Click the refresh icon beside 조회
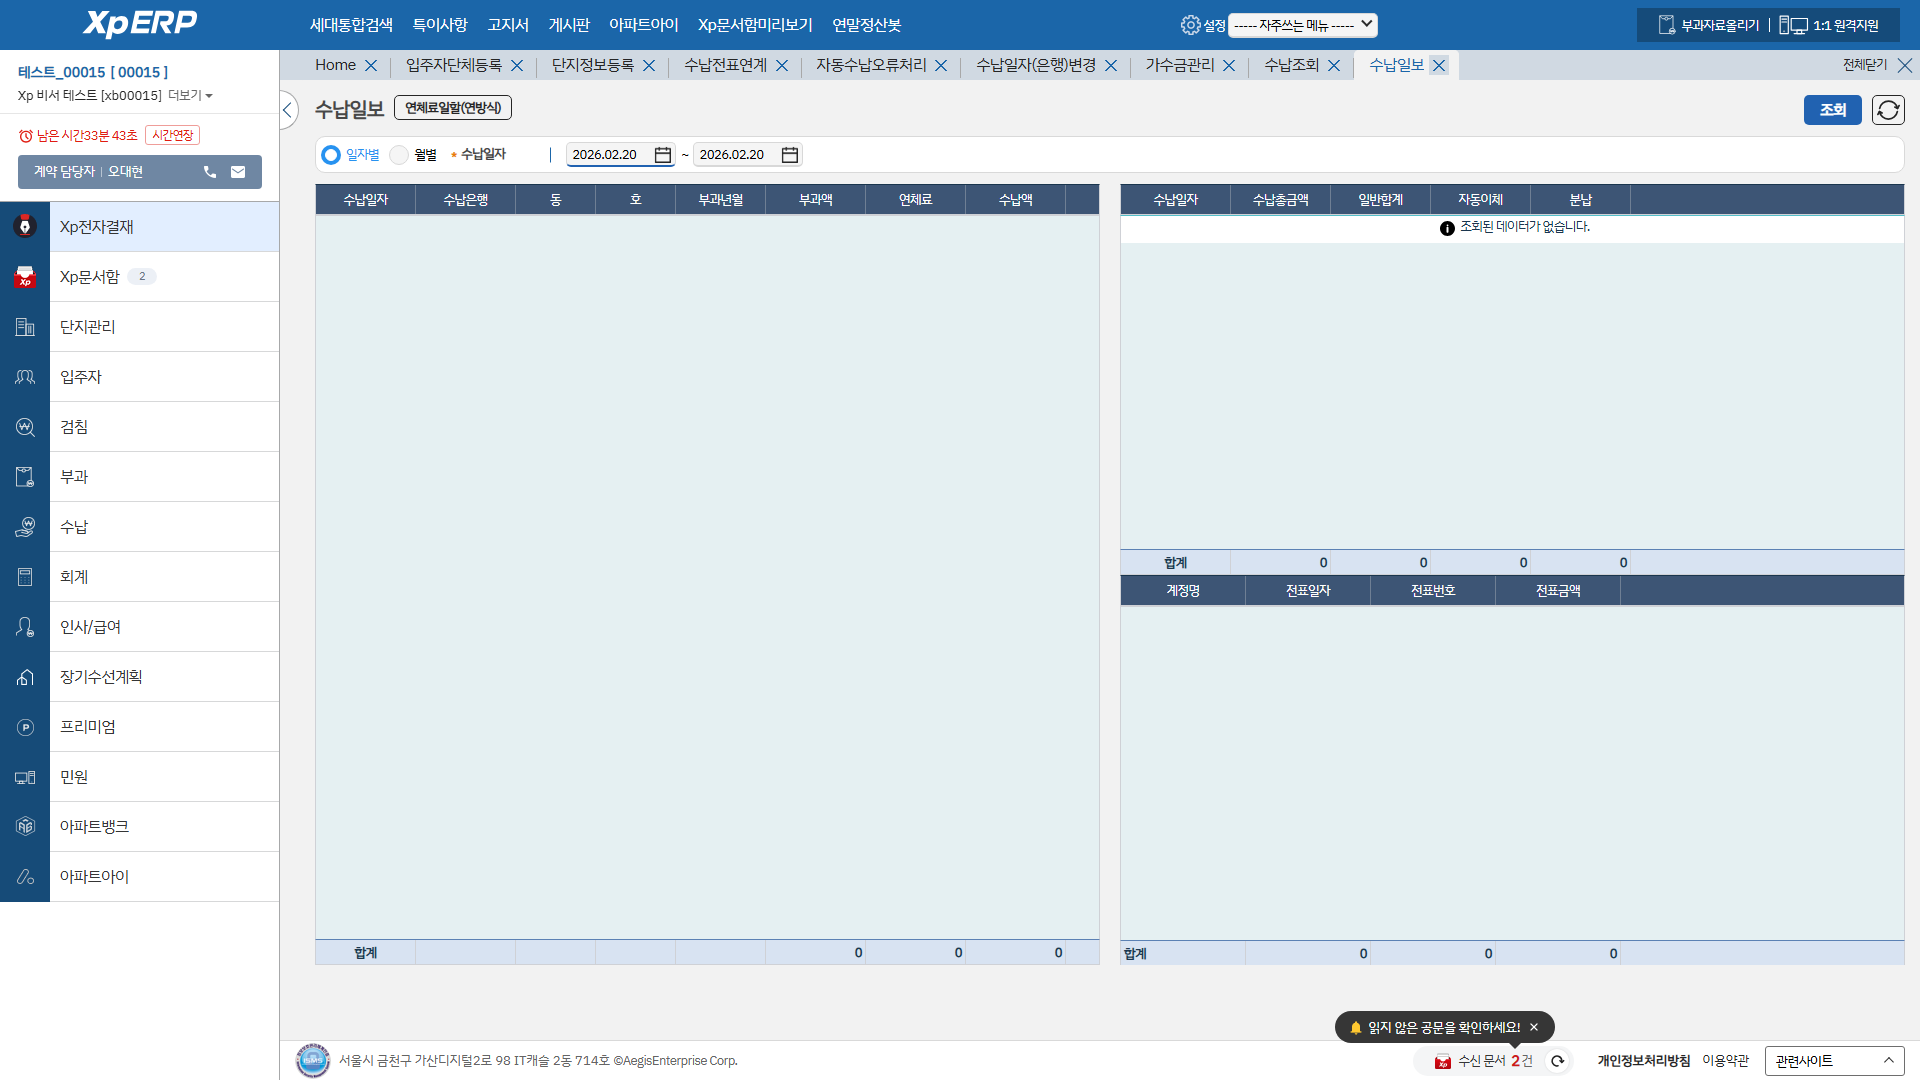The width and height of the screenshot is (1920, 1080). [1888, 110]
